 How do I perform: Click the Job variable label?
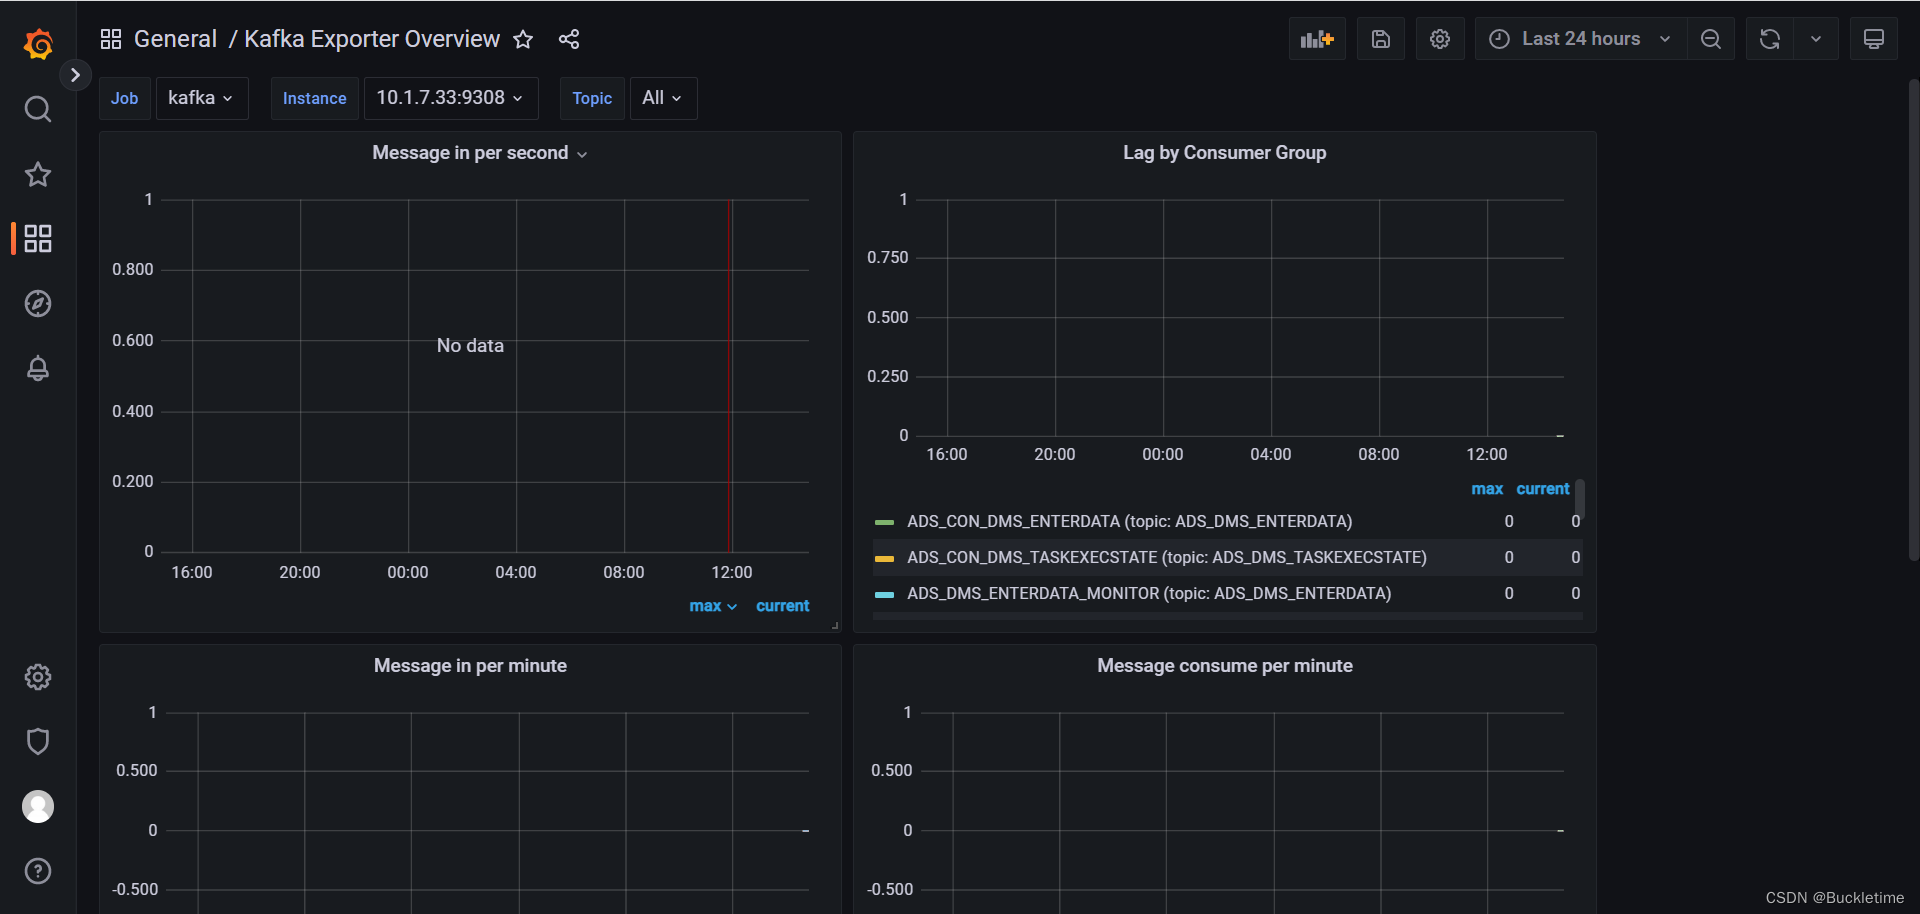[x=125, y=98]
